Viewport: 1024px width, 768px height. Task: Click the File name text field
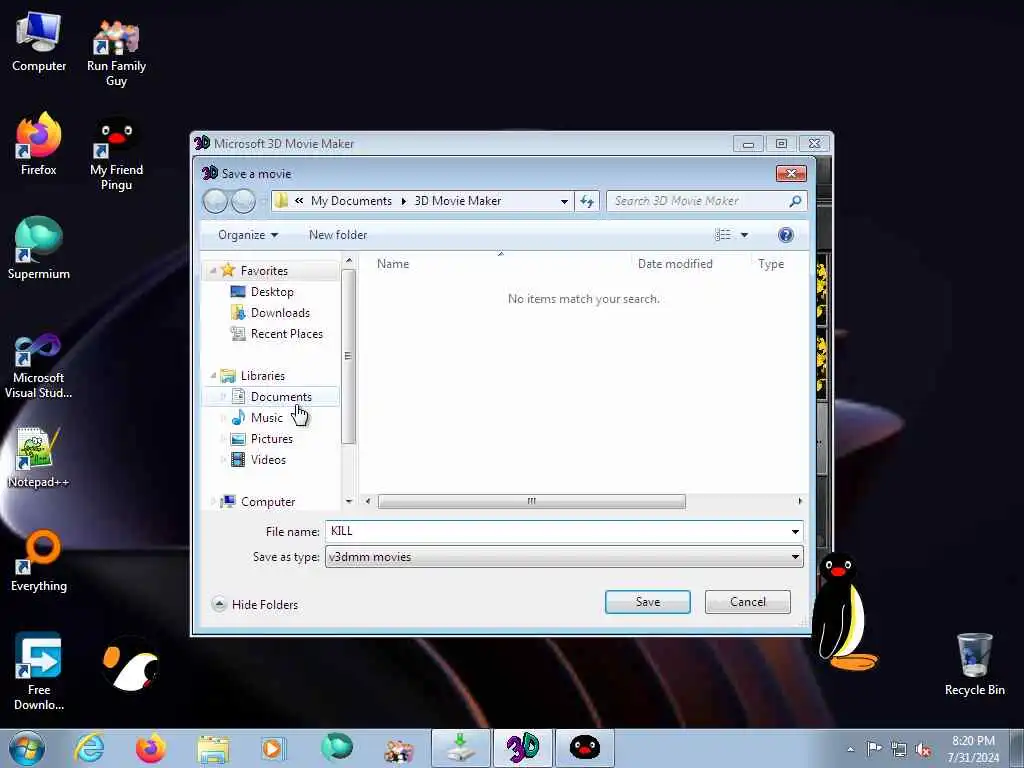coord(556,532)
